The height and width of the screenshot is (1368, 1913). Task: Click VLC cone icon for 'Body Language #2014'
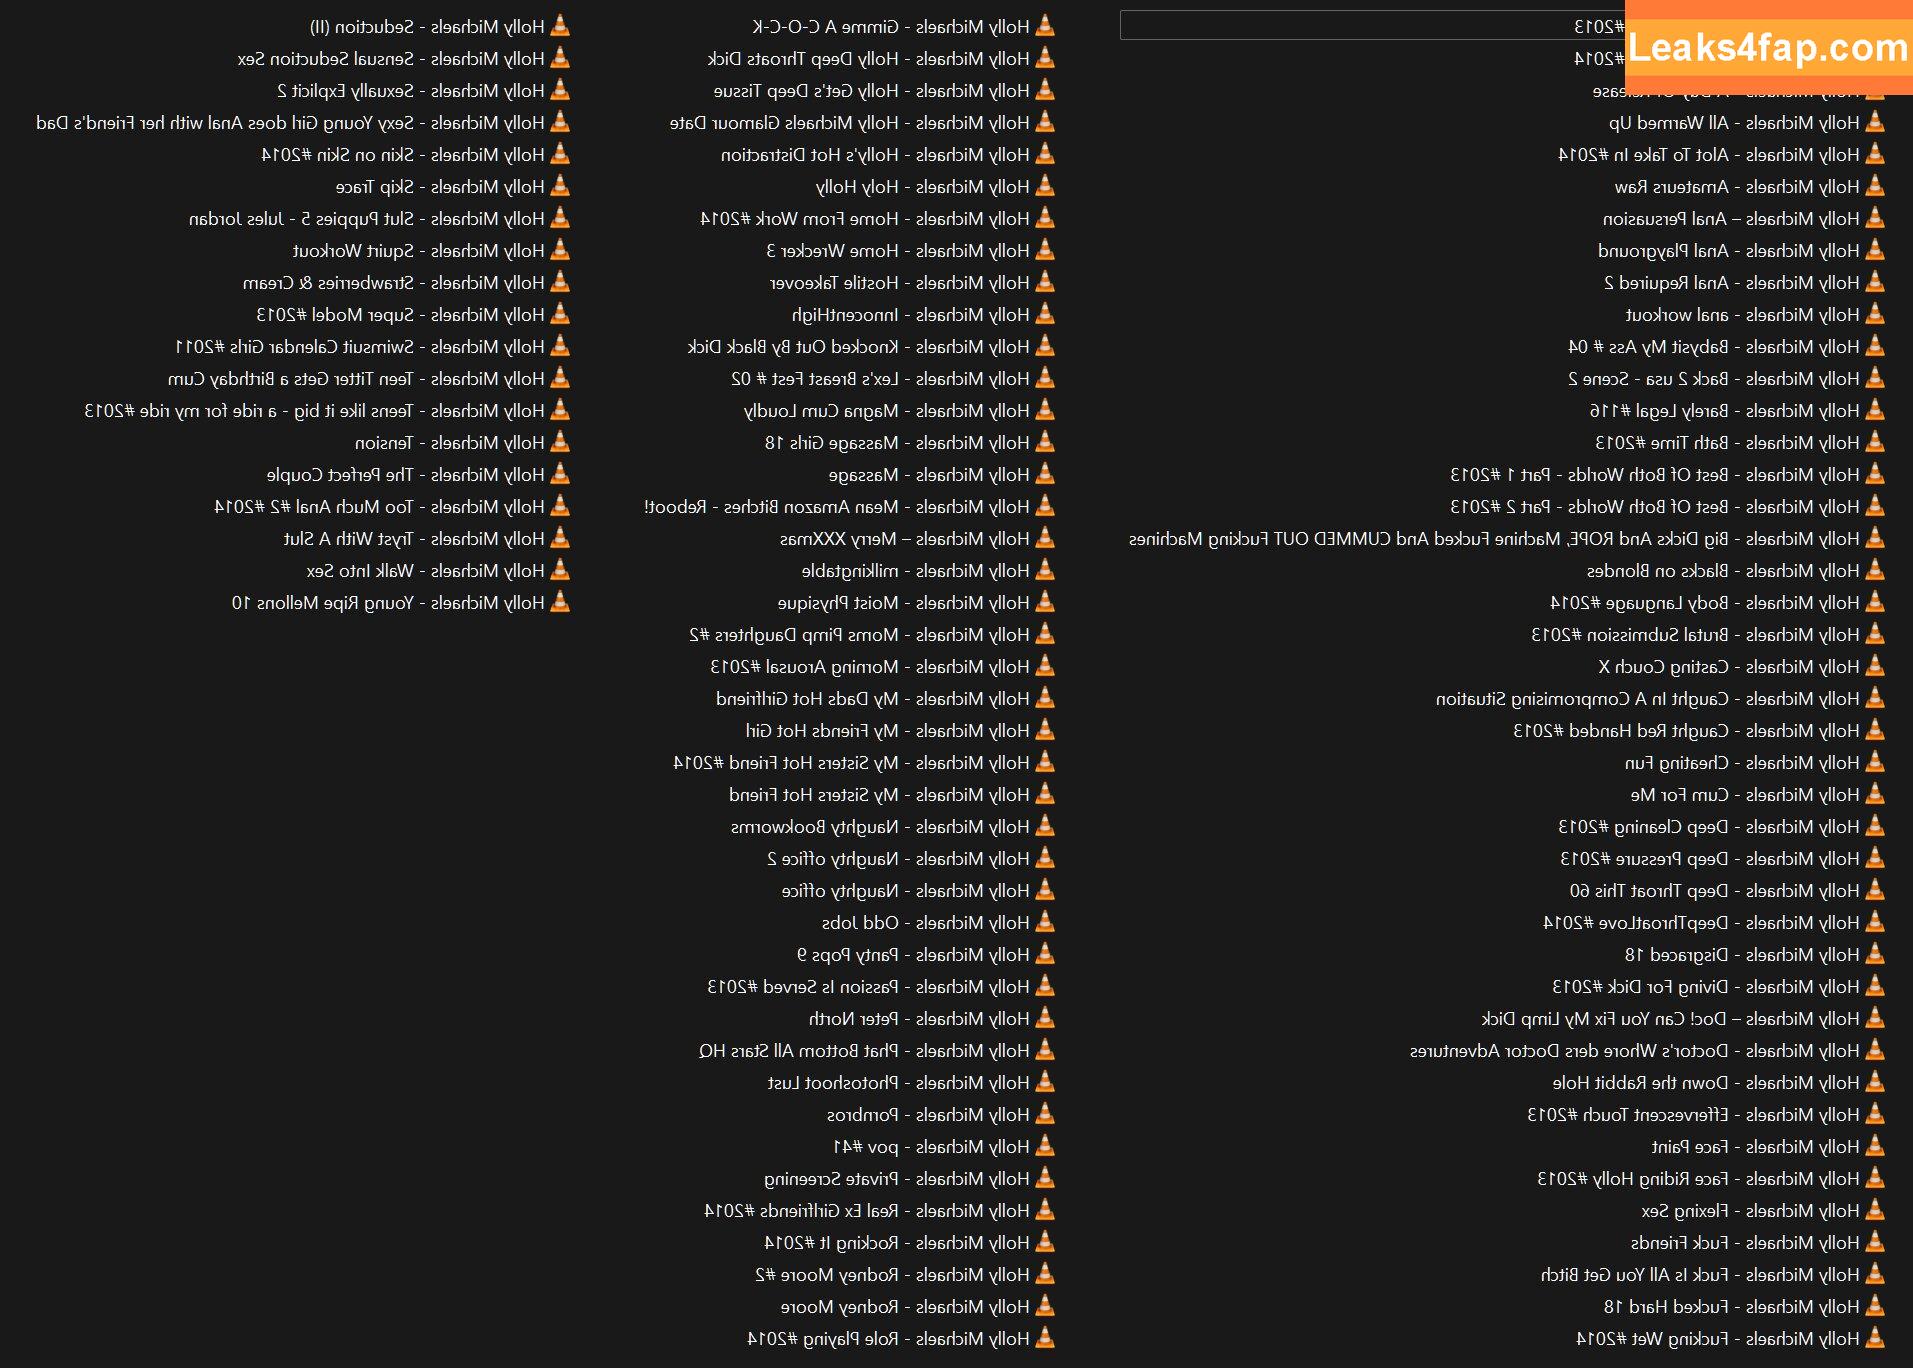pyautogui.click(x=1875, y=602)
